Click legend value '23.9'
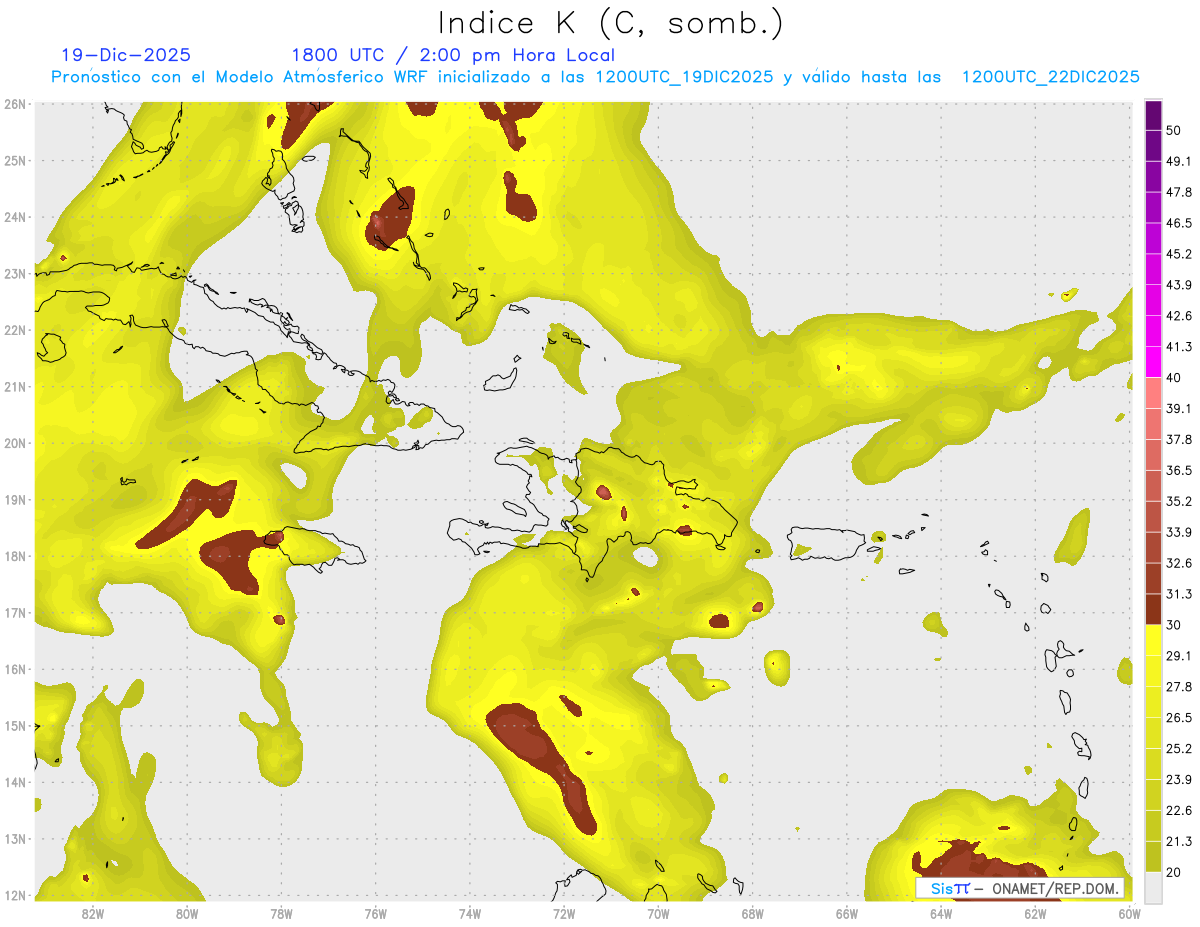 [x=1178, y=779]
